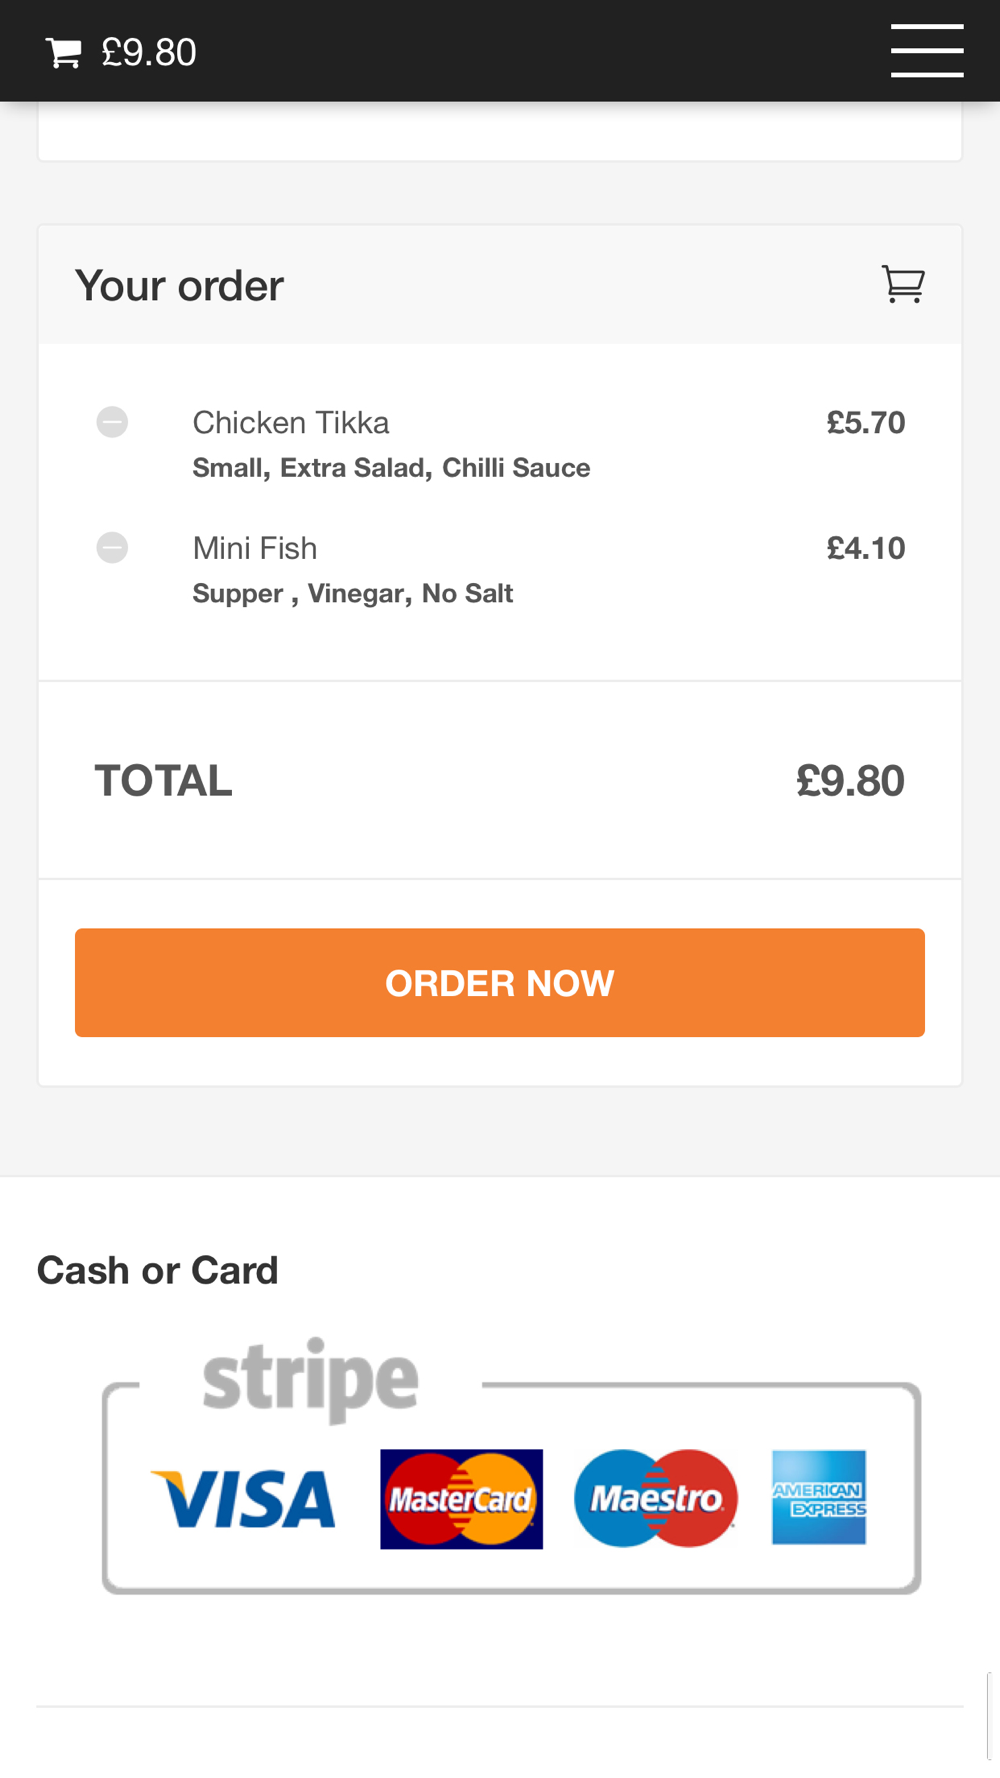Click the Maestro logo
The width and height of the screenshot is (1000, 1778).
[656, 1498]
